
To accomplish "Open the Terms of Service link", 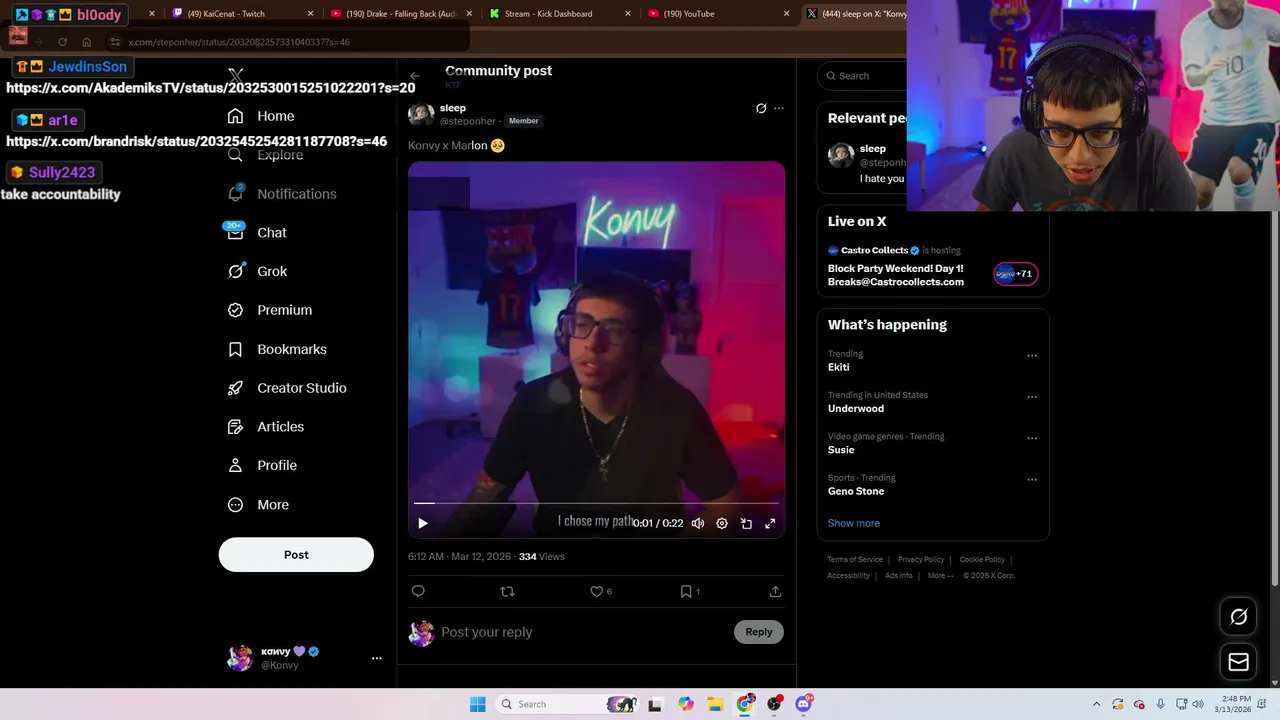I will point(855,560).
